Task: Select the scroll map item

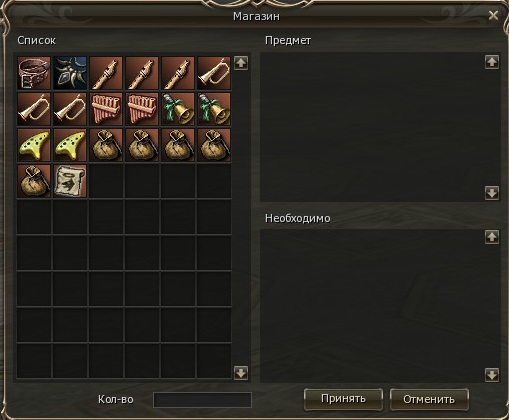Action: 70,181
